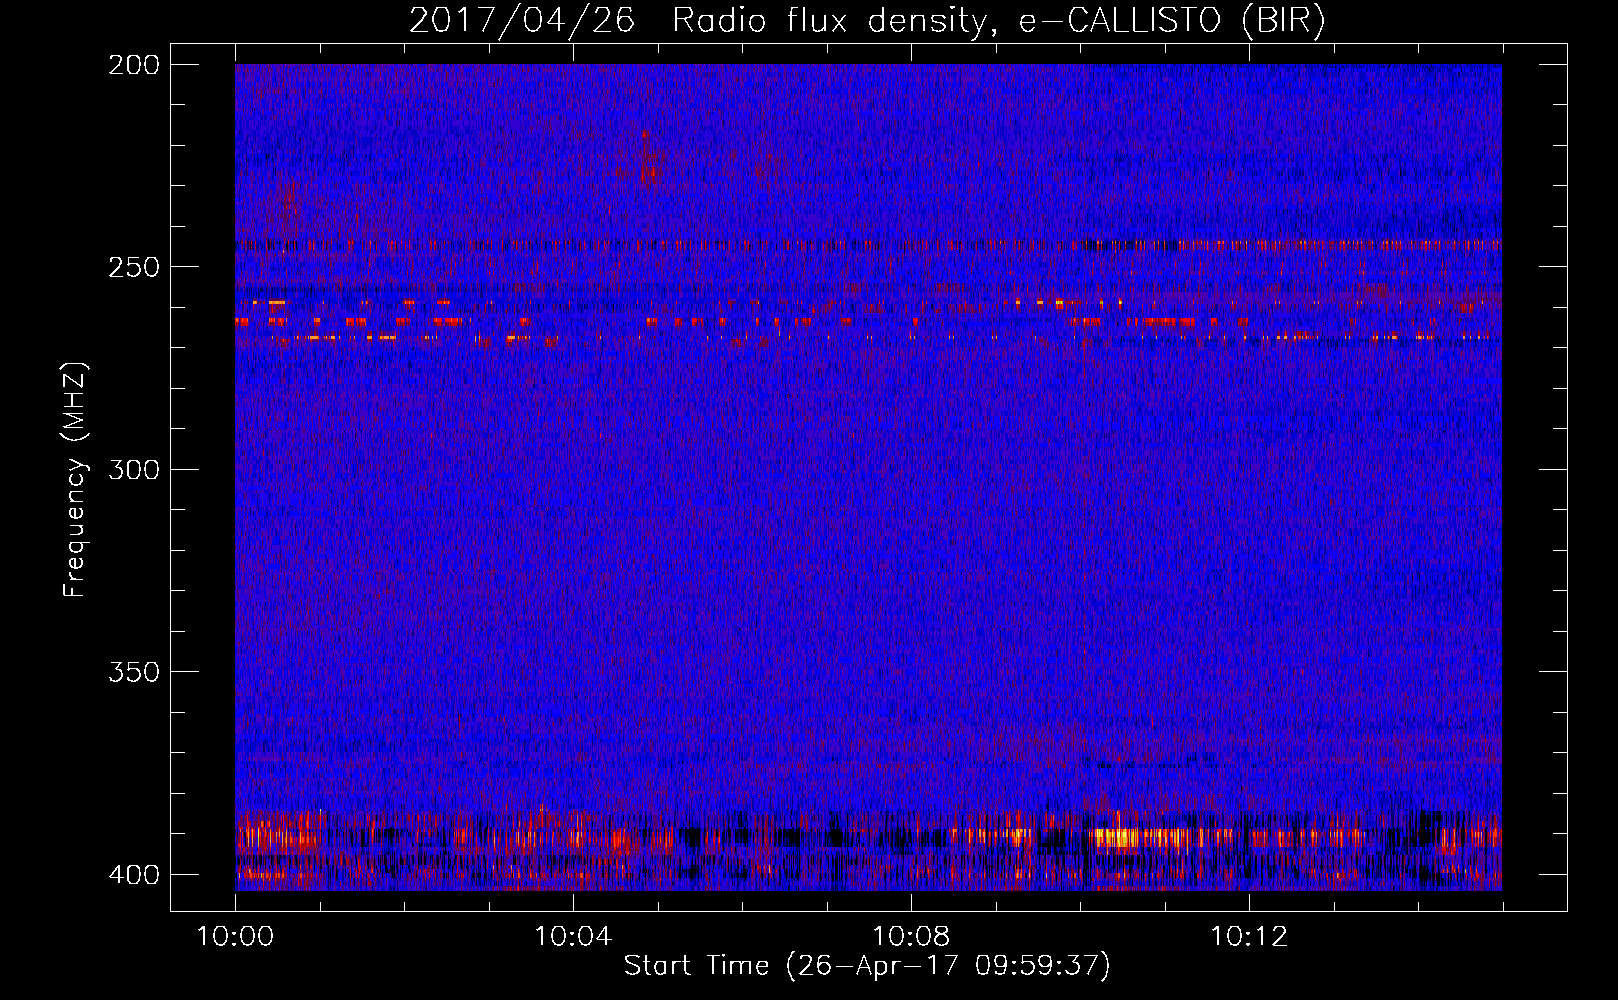Click the red feature near 220 MHz at 10:05
The height and width of the screenshot is (1000, 1618).
tap(648, 160)
